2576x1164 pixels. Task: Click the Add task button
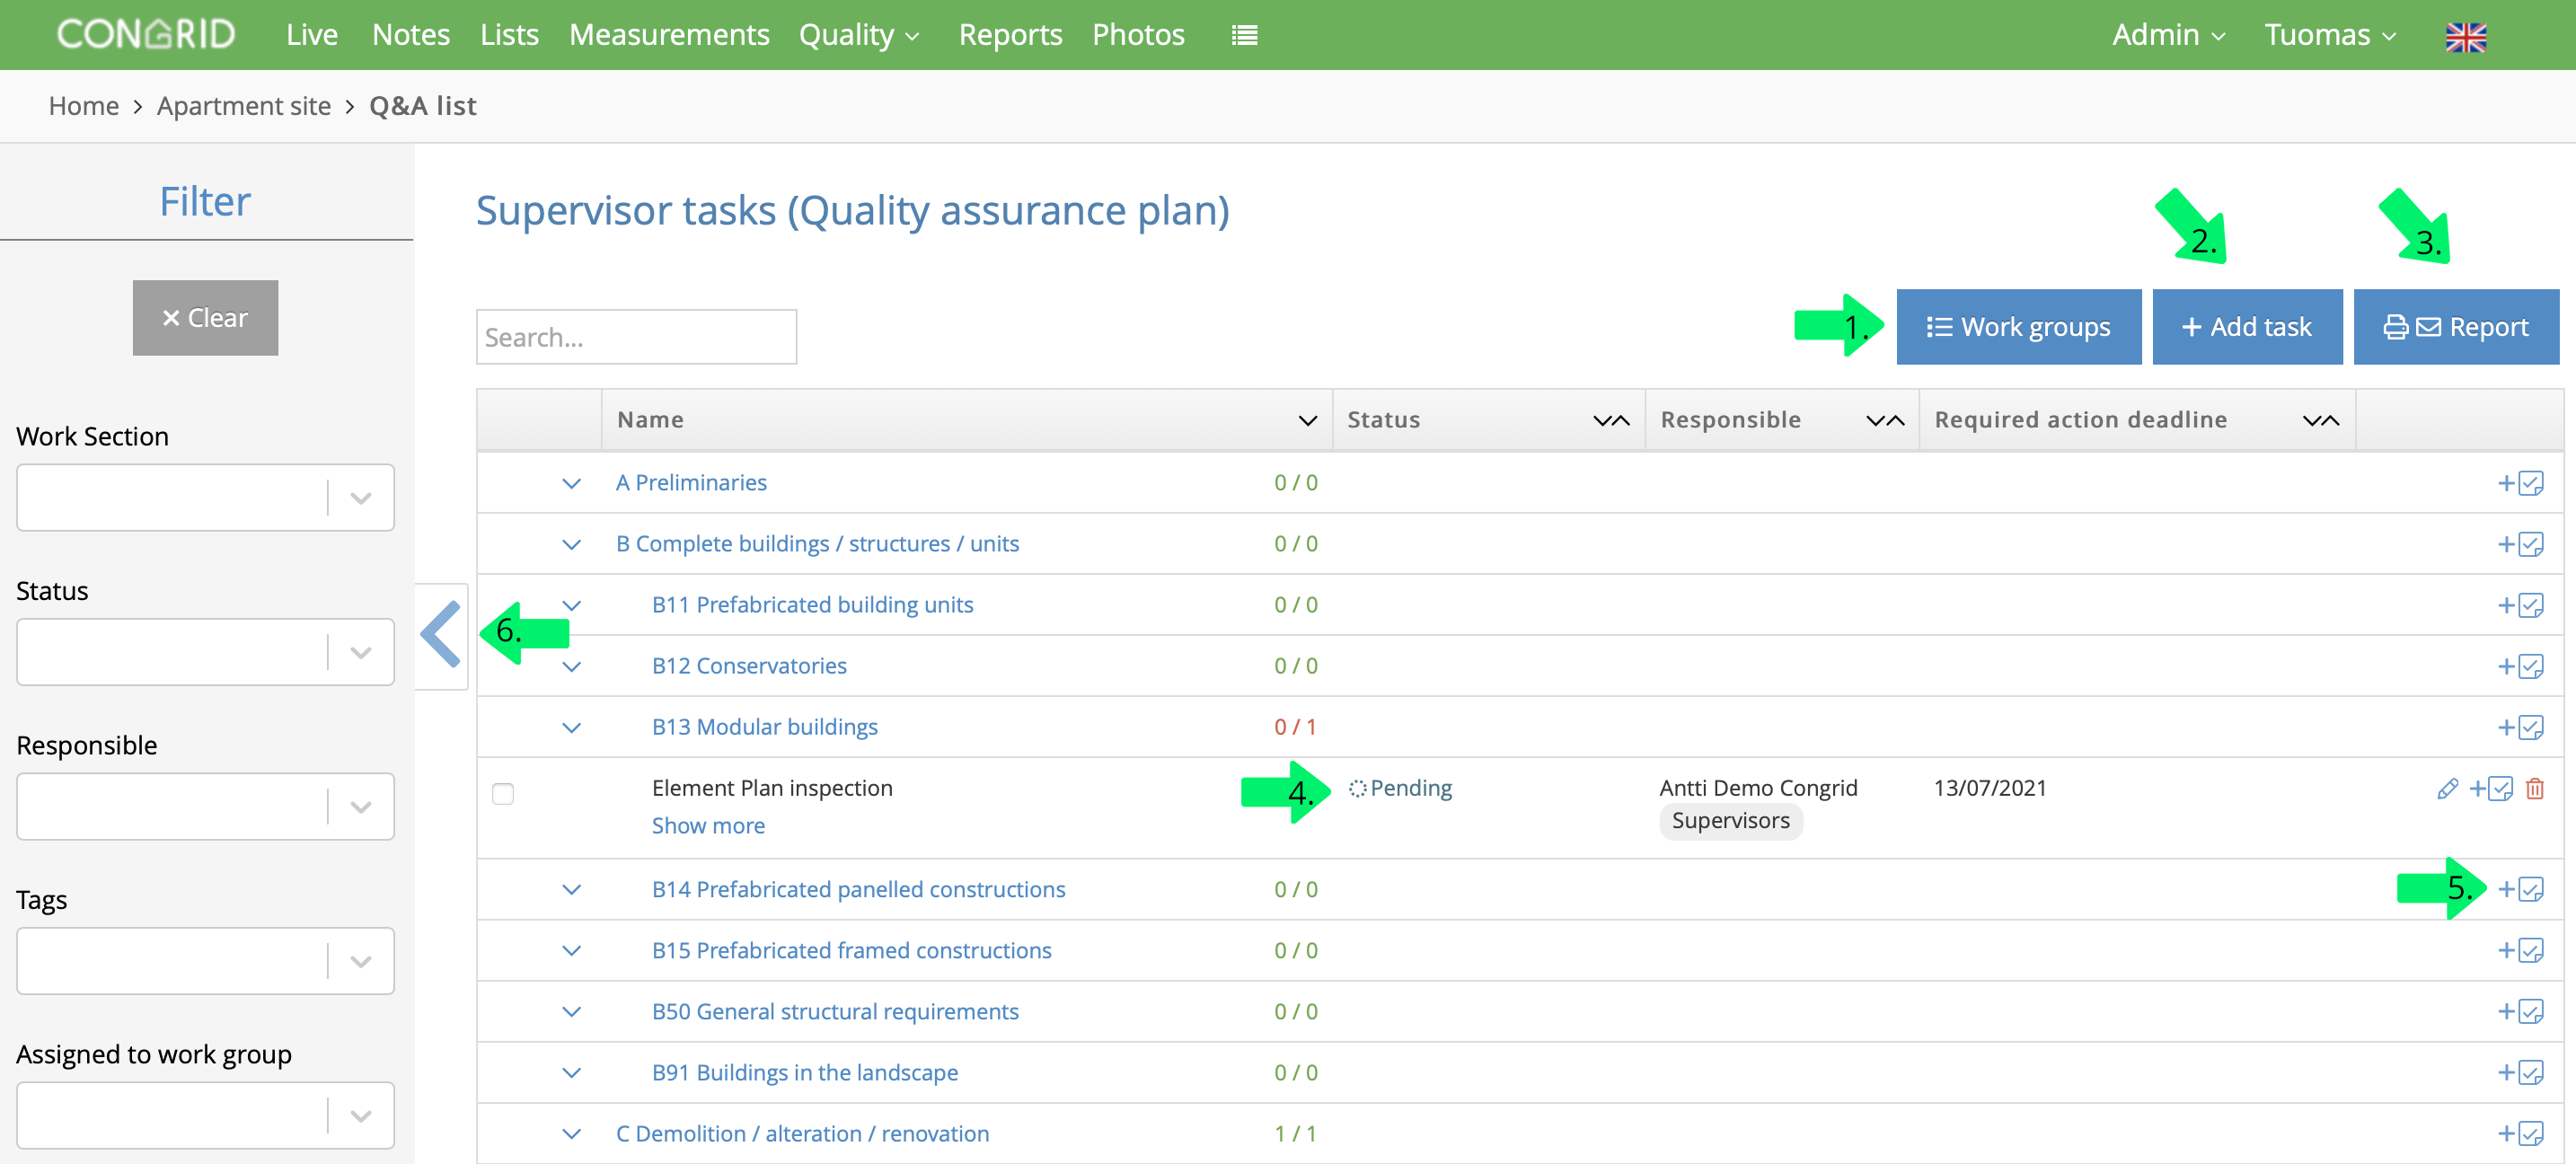[x=2246, y=327]
